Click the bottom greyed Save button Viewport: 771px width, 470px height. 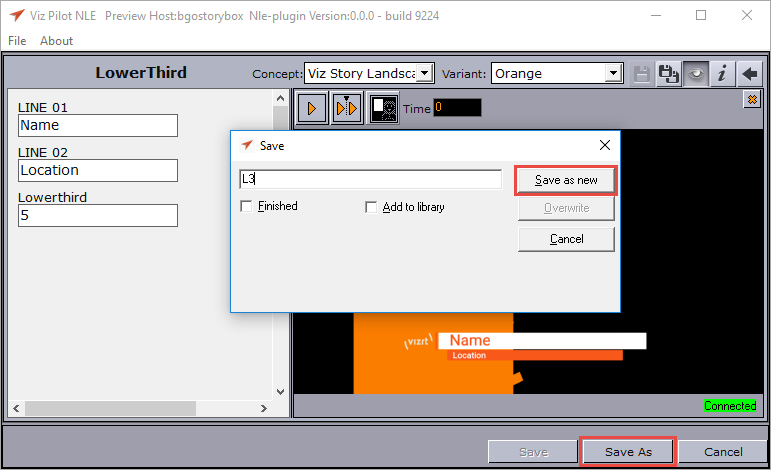533,451
